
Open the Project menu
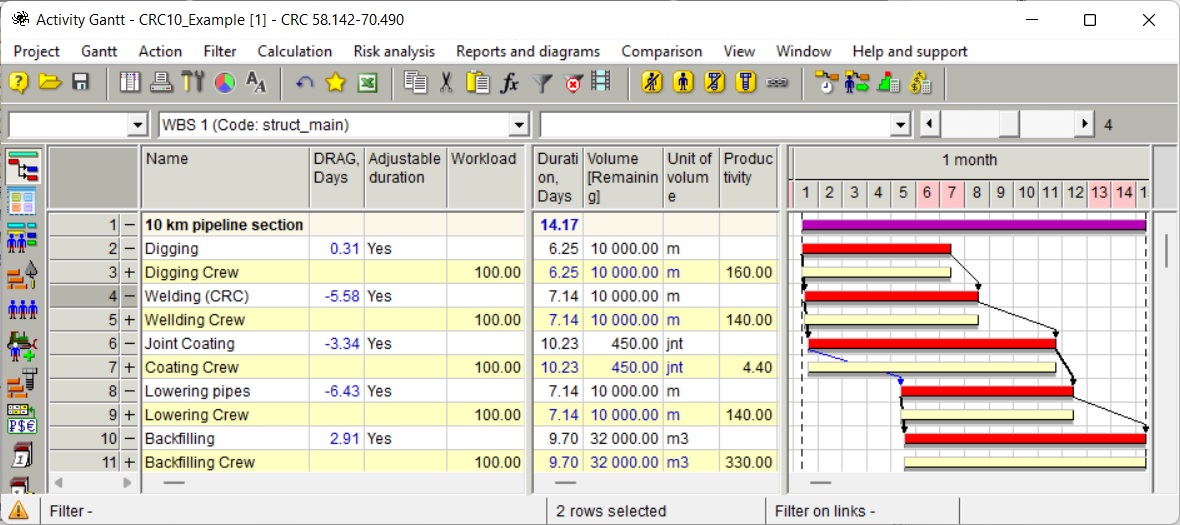pyautogui.click(x=37, y=51)
